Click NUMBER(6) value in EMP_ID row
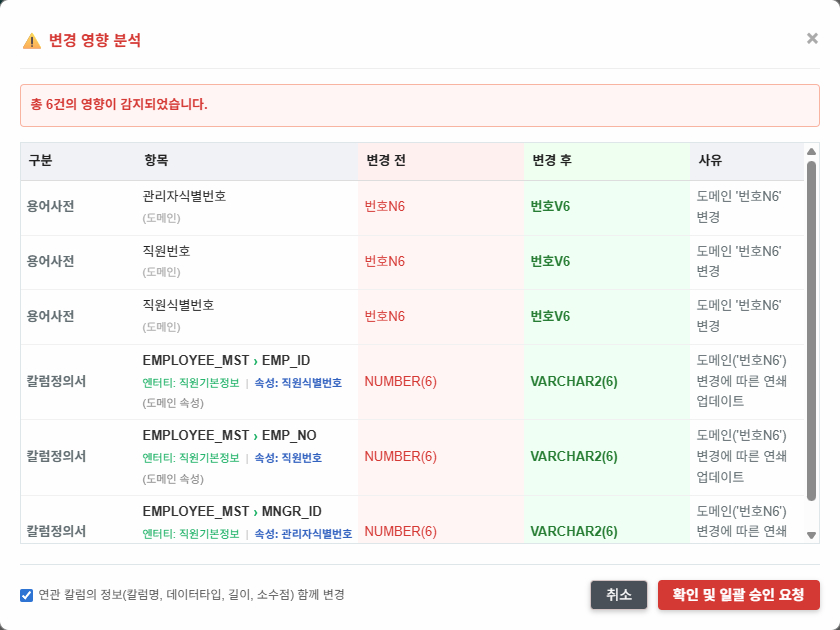The height and width of the screenshot is (630, 840). click(401, 381)
